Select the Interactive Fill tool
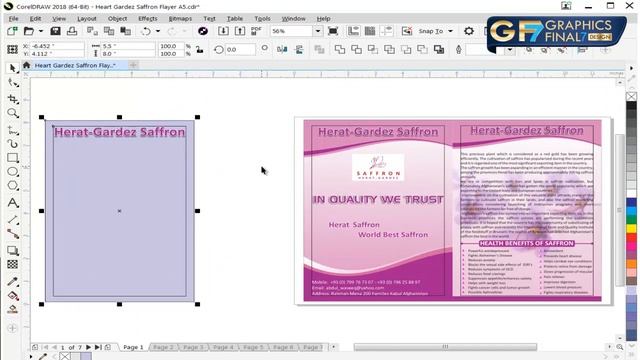 pyautogui.click(x=13, y=296)
